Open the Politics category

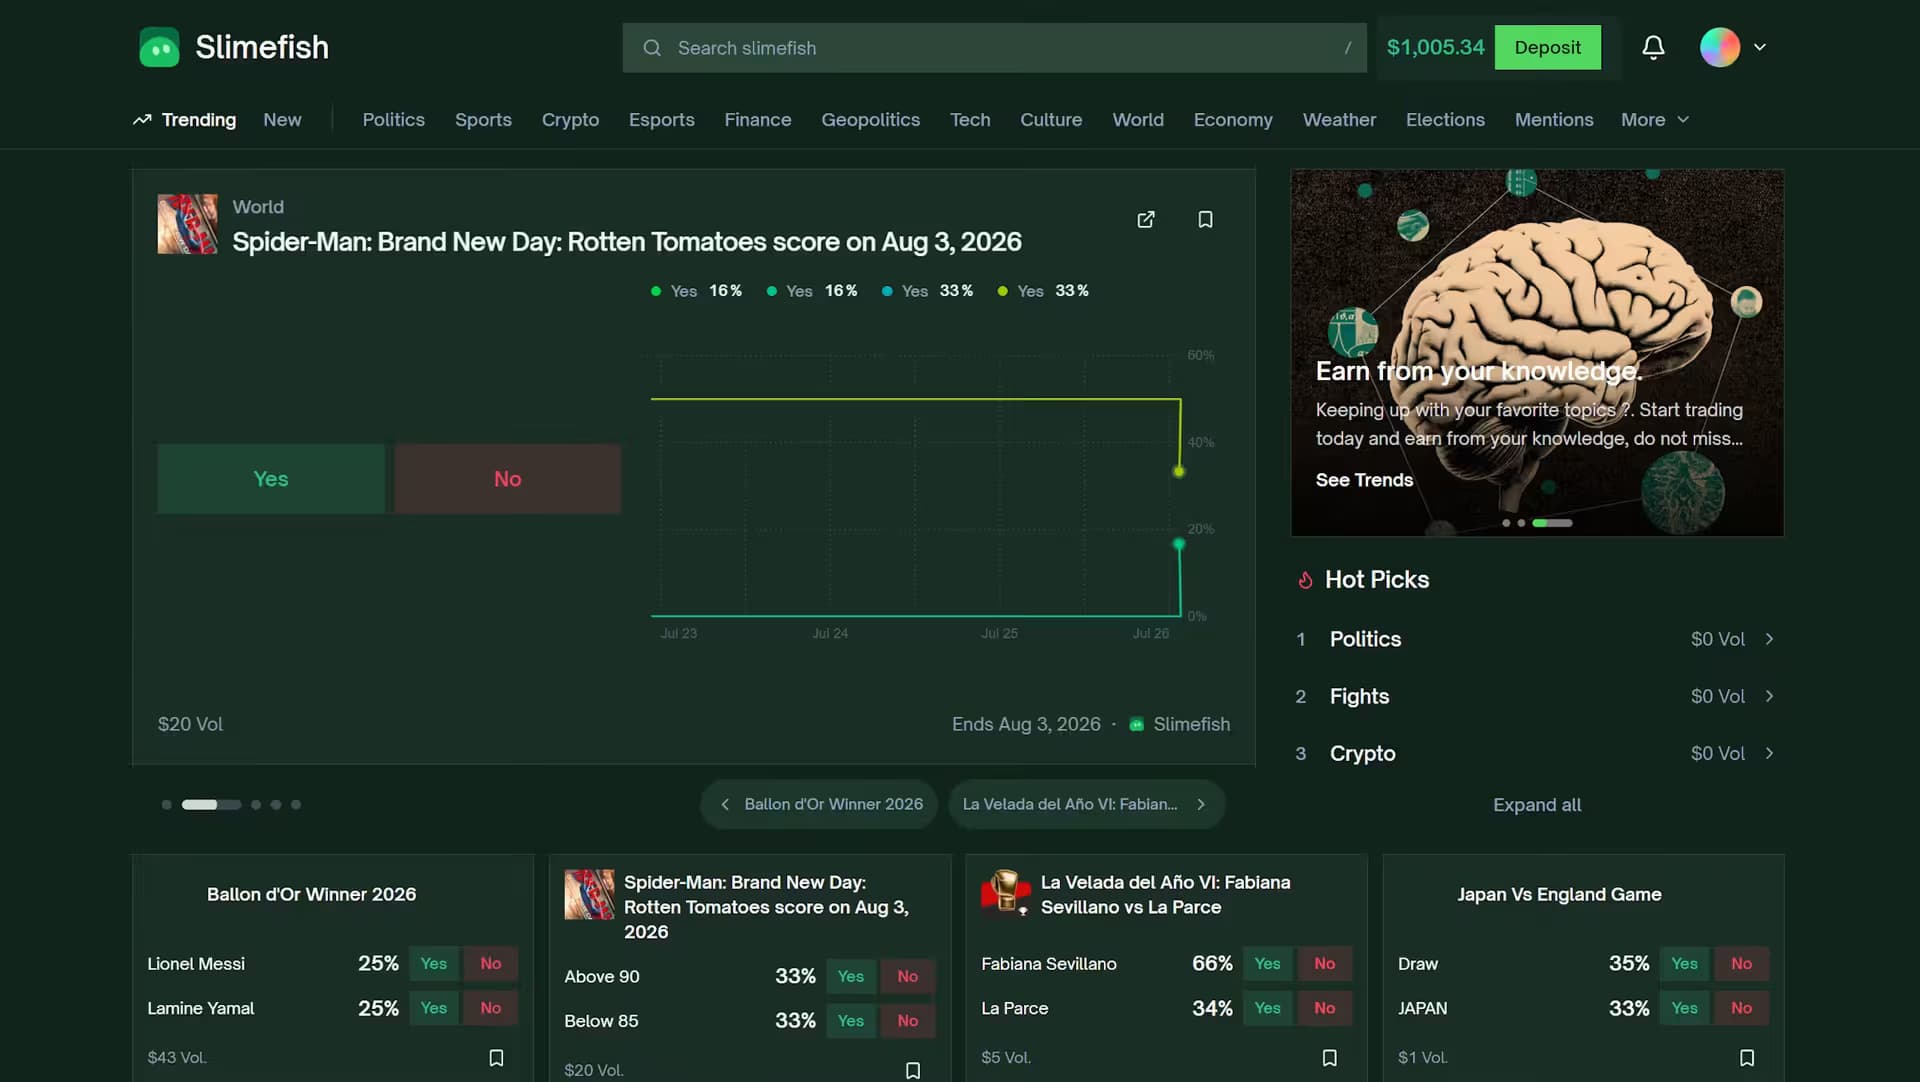click(x=393, y=119)
